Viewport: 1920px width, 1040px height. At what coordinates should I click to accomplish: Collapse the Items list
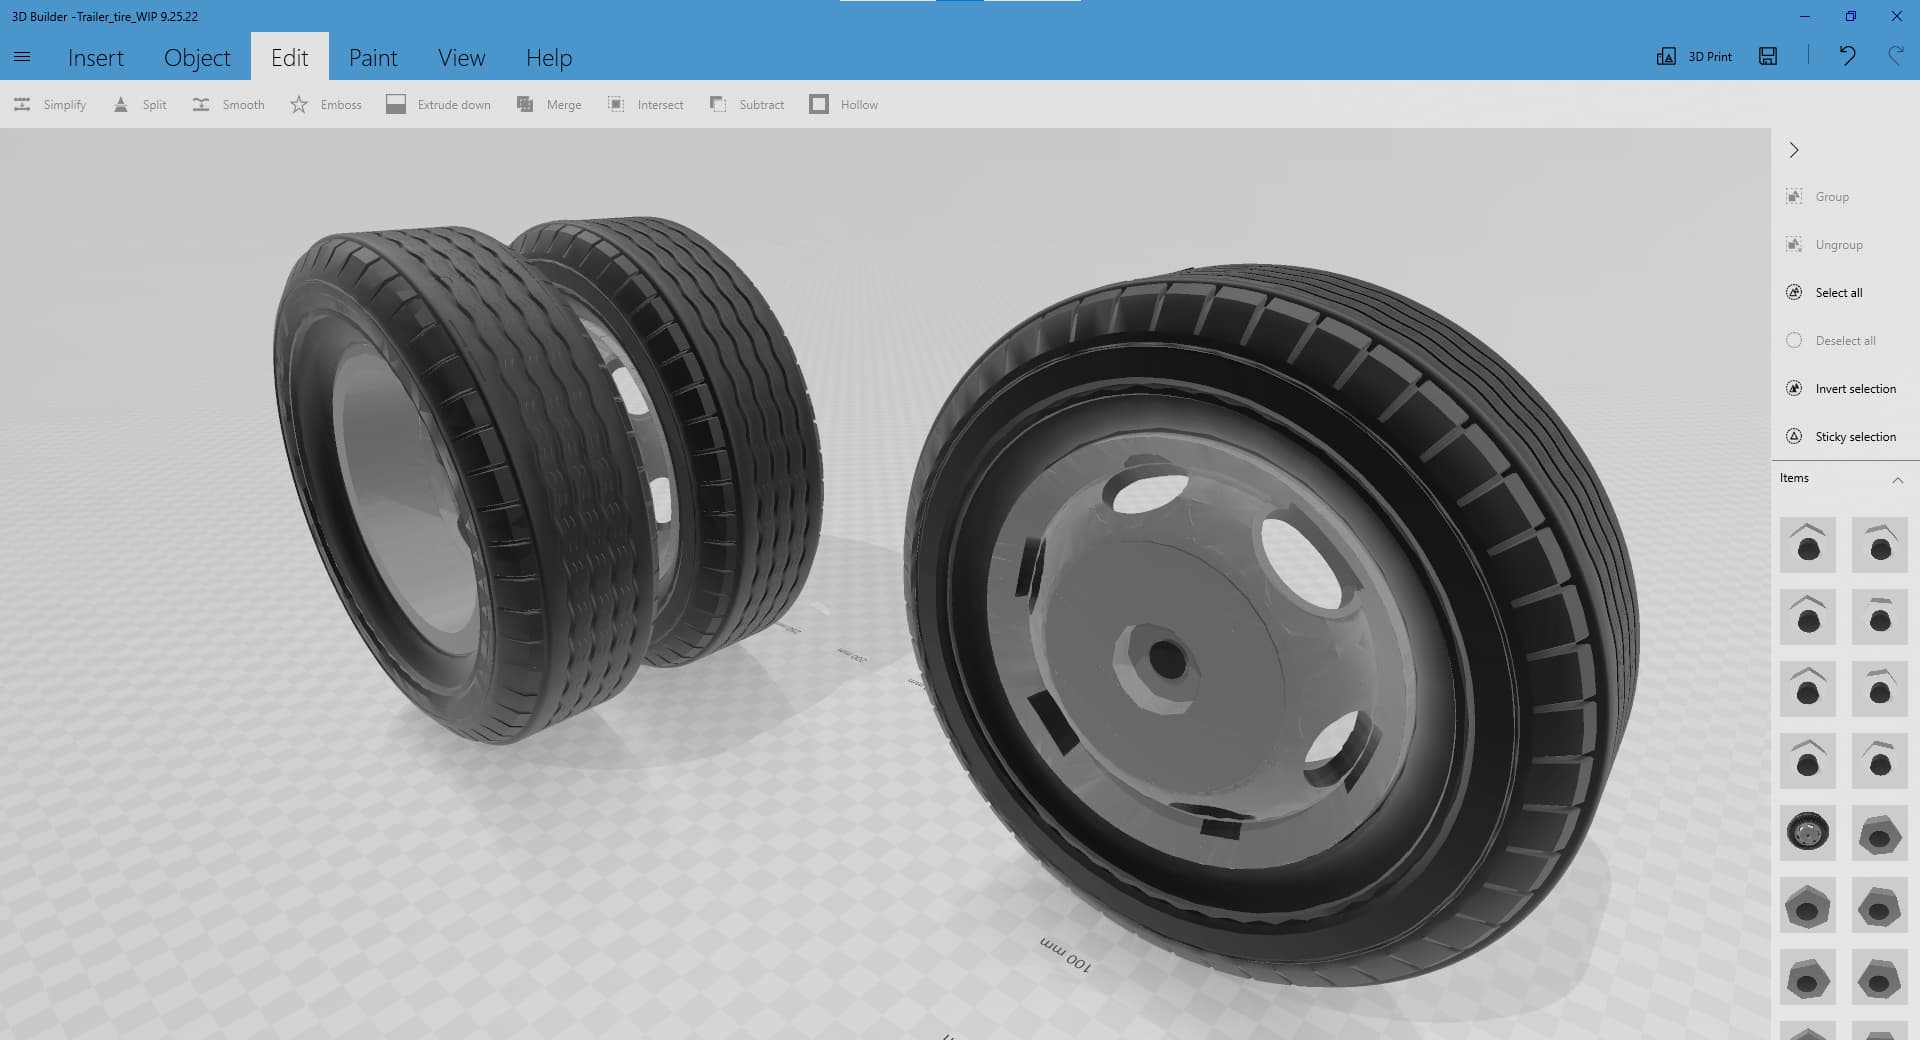click(1897, 480)
